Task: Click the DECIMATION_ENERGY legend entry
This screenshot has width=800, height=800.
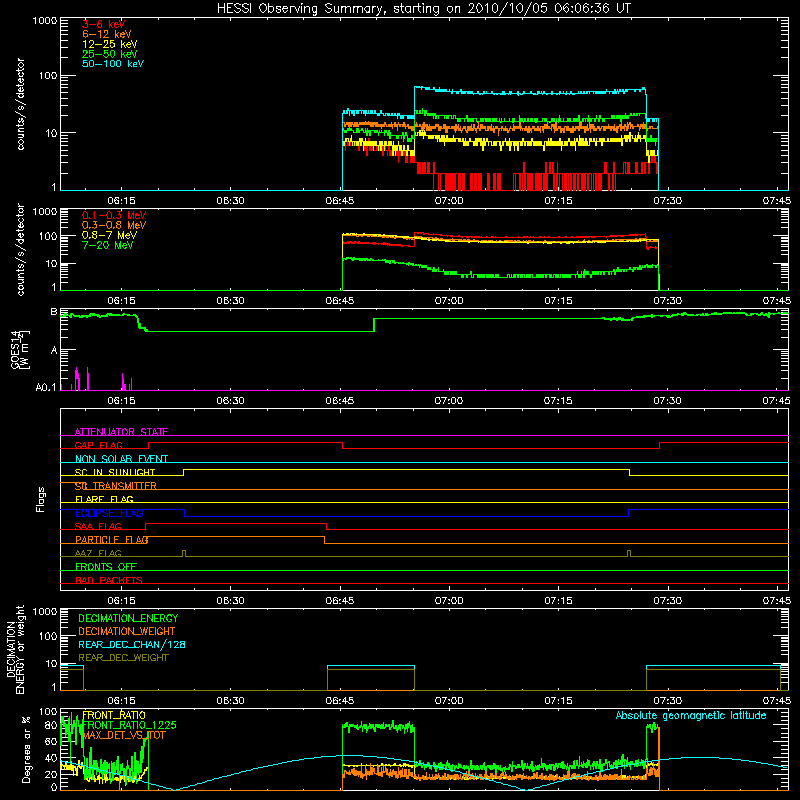Action: (x=128, y=618)
